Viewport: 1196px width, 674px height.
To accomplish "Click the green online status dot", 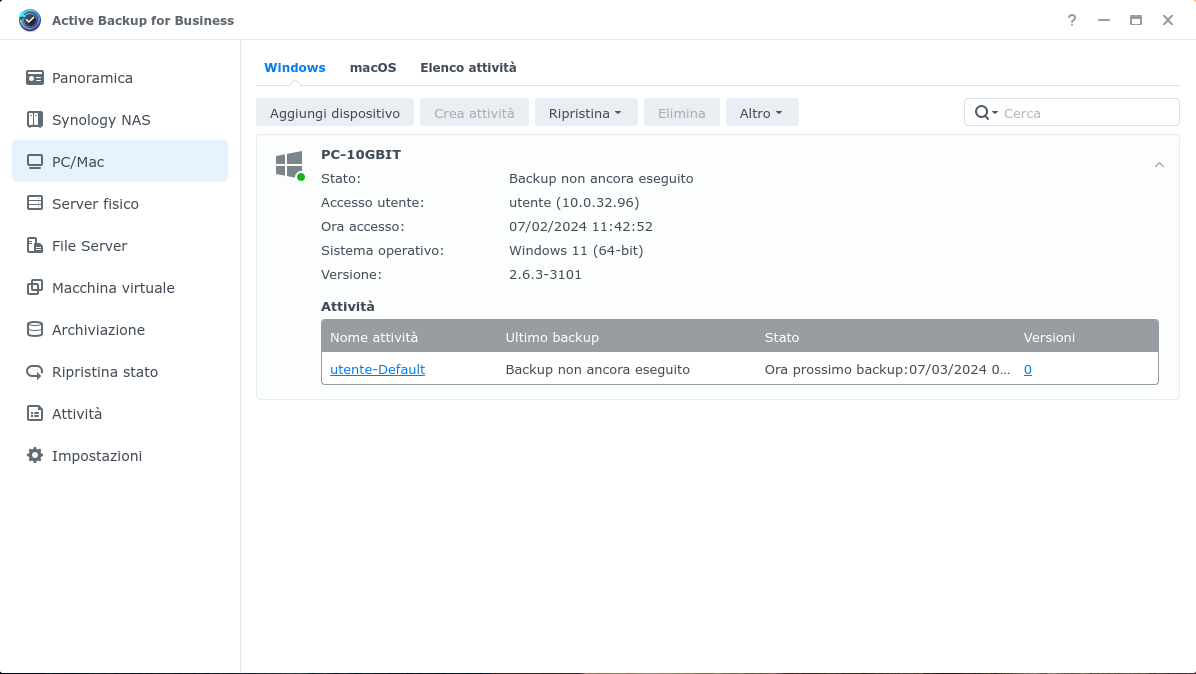I will pyautogui.click(x=301, y=177).
